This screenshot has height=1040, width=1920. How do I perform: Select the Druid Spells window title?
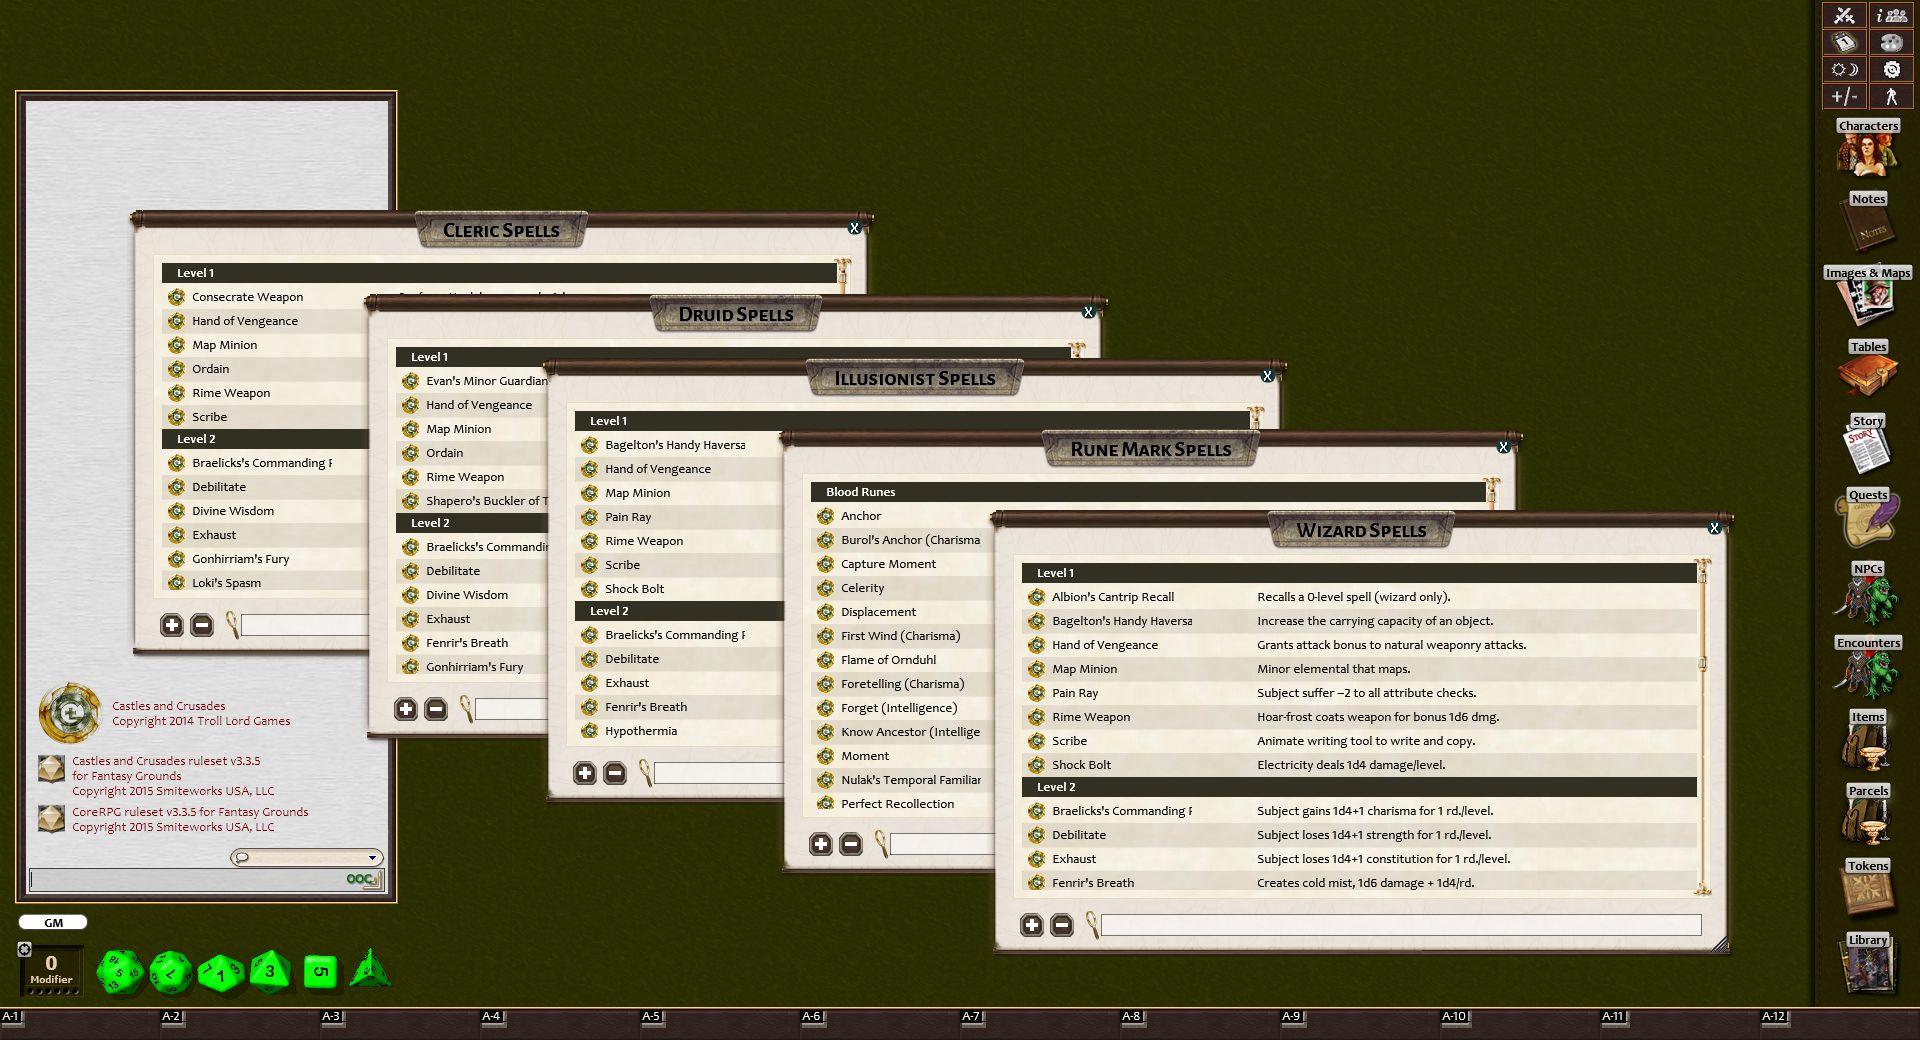[x=736, y=313]
